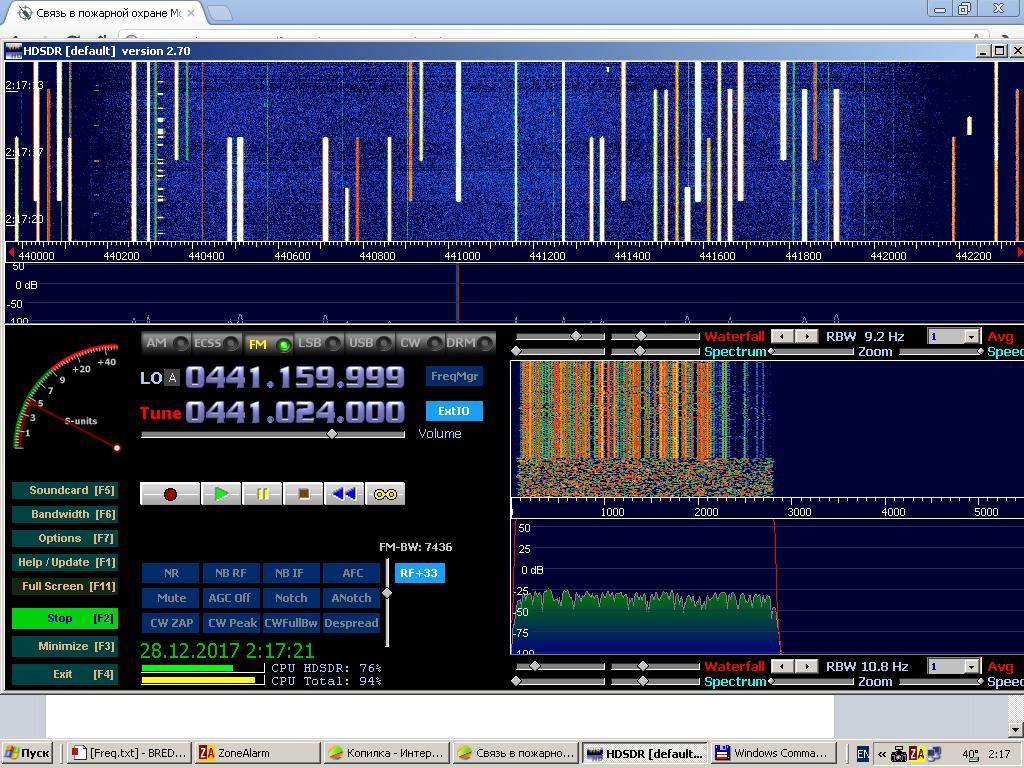Toggle CW ZAP
The image size is (1024, 768).
tap(171, 622)
